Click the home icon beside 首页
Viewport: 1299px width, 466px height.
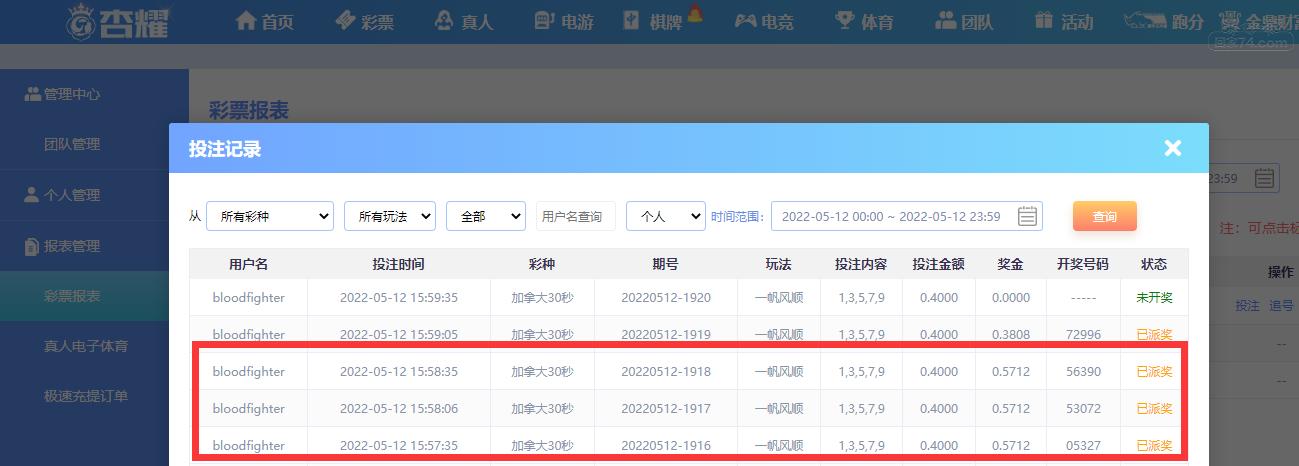click(x=246, y=21)
